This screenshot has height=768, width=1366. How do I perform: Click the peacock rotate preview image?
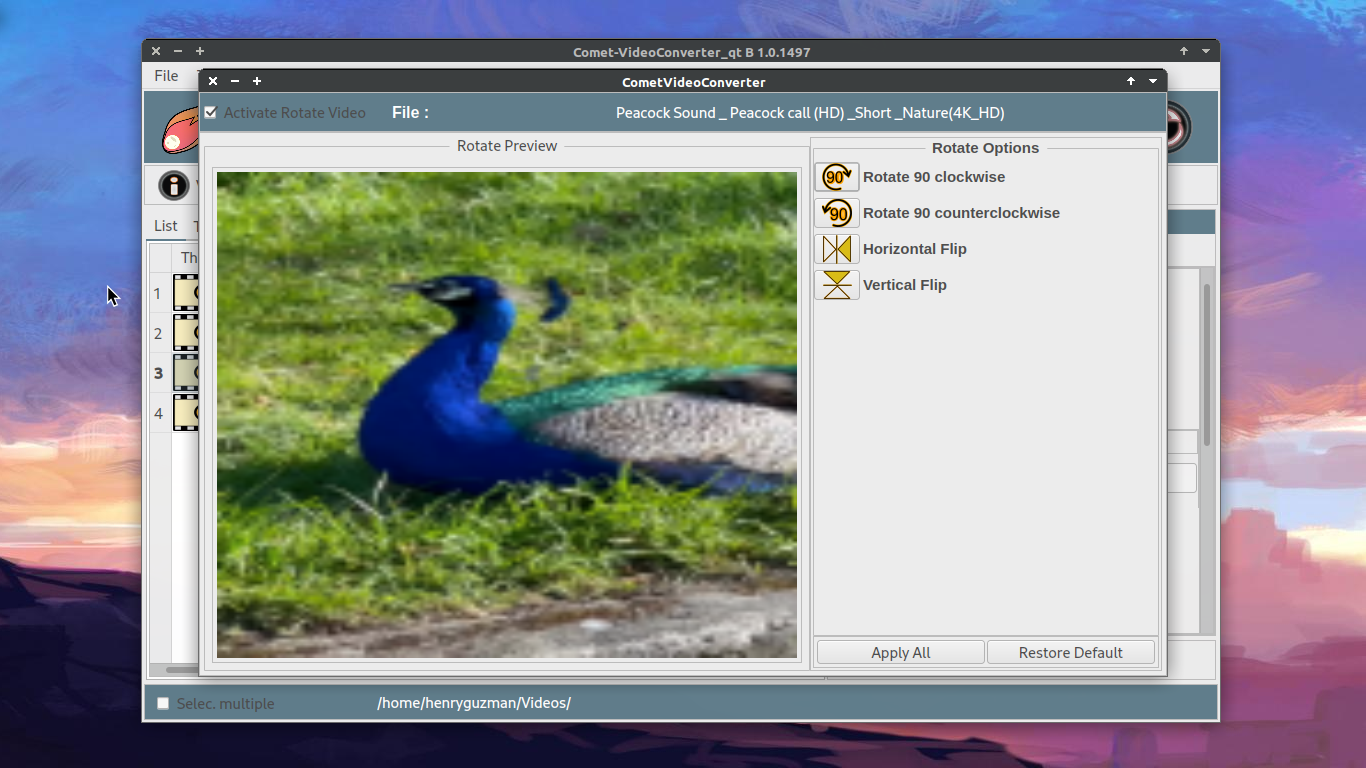point(507,415)
